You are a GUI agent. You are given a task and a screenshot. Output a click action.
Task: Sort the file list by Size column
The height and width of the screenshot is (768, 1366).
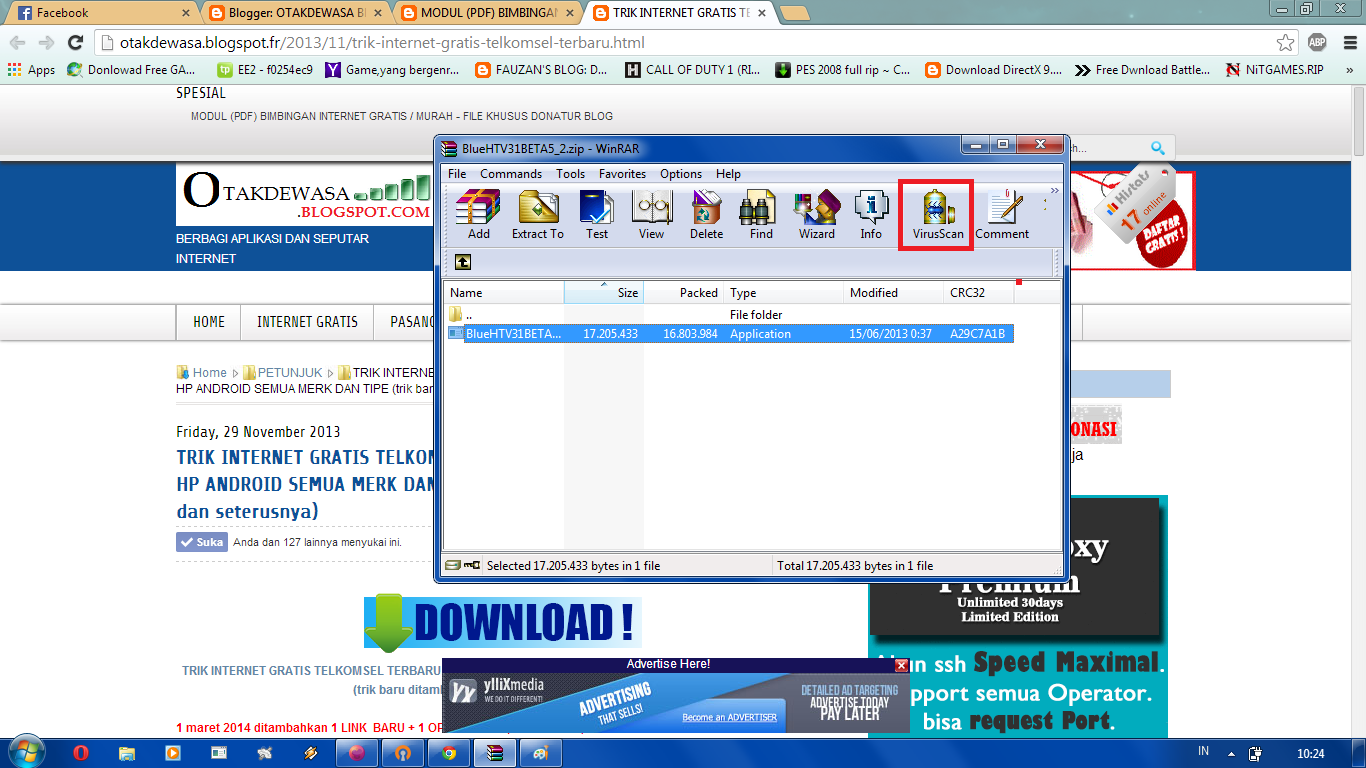coord(604,292)
